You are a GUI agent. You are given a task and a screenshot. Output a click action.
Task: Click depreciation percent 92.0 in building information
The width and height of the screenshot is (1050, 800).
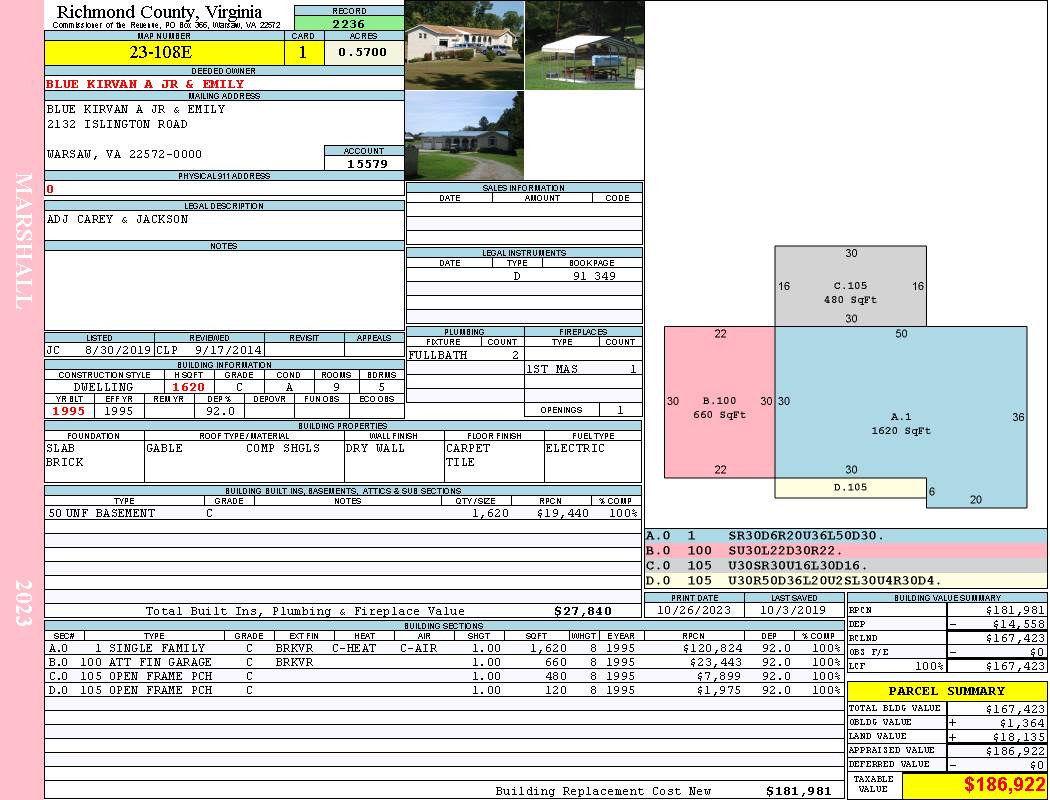[220, 411]
